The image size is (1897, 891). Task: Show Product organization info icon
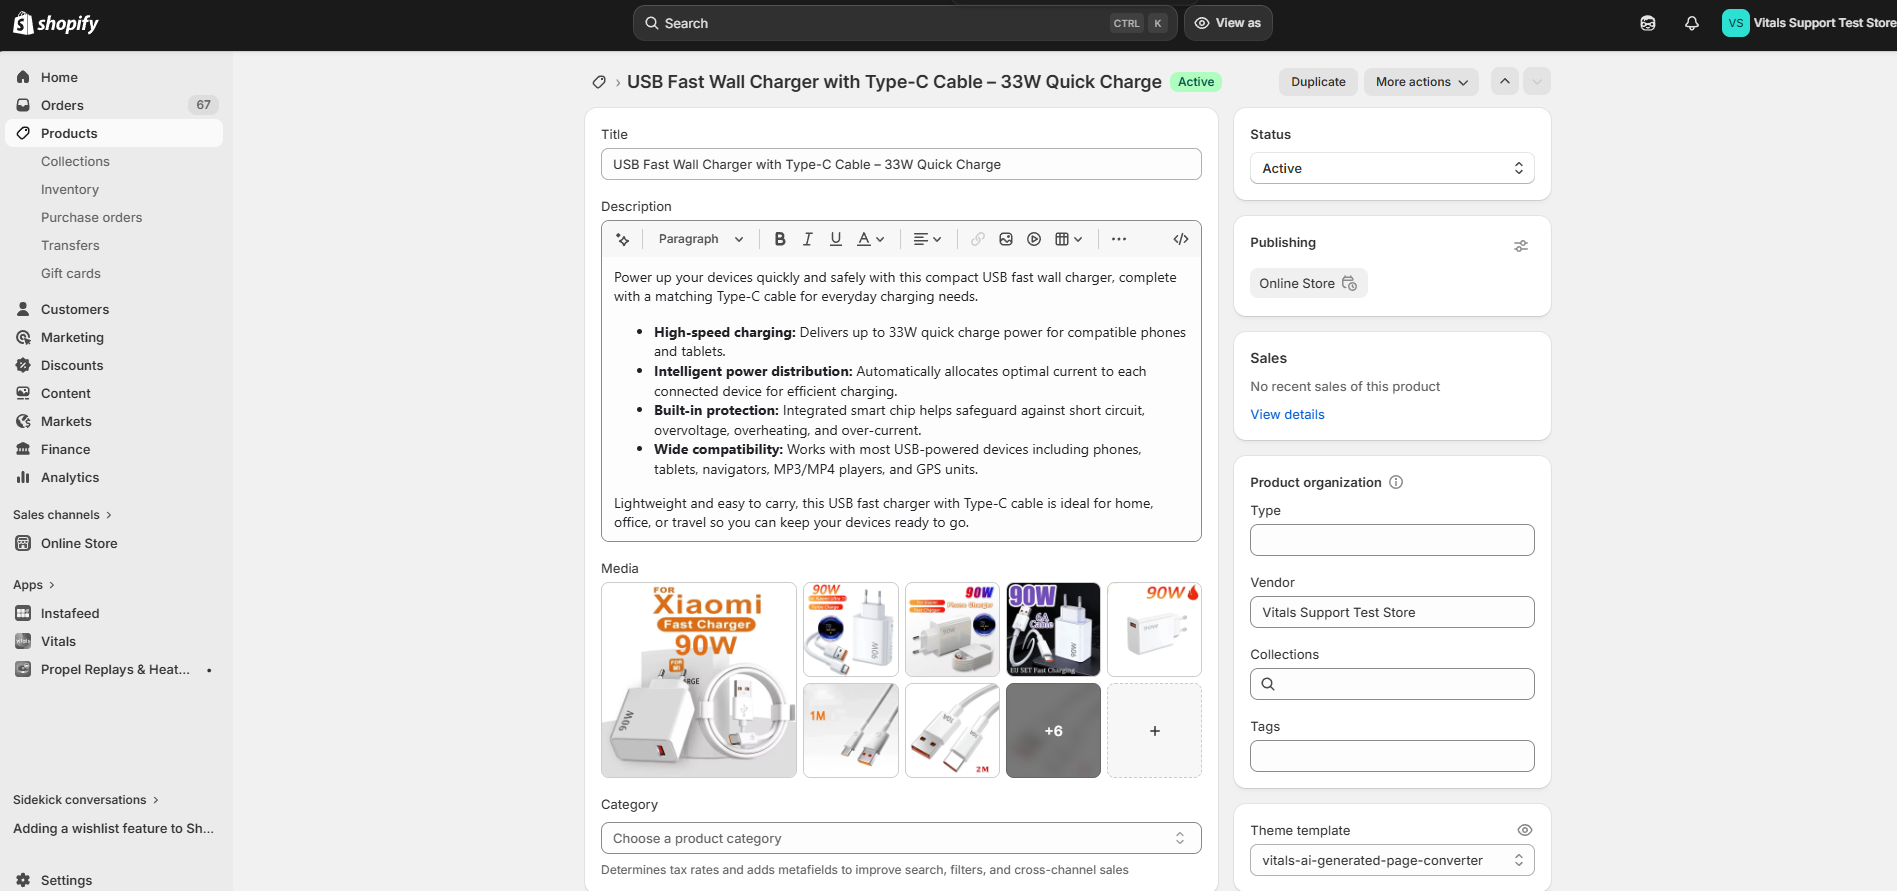(1396, 482)
